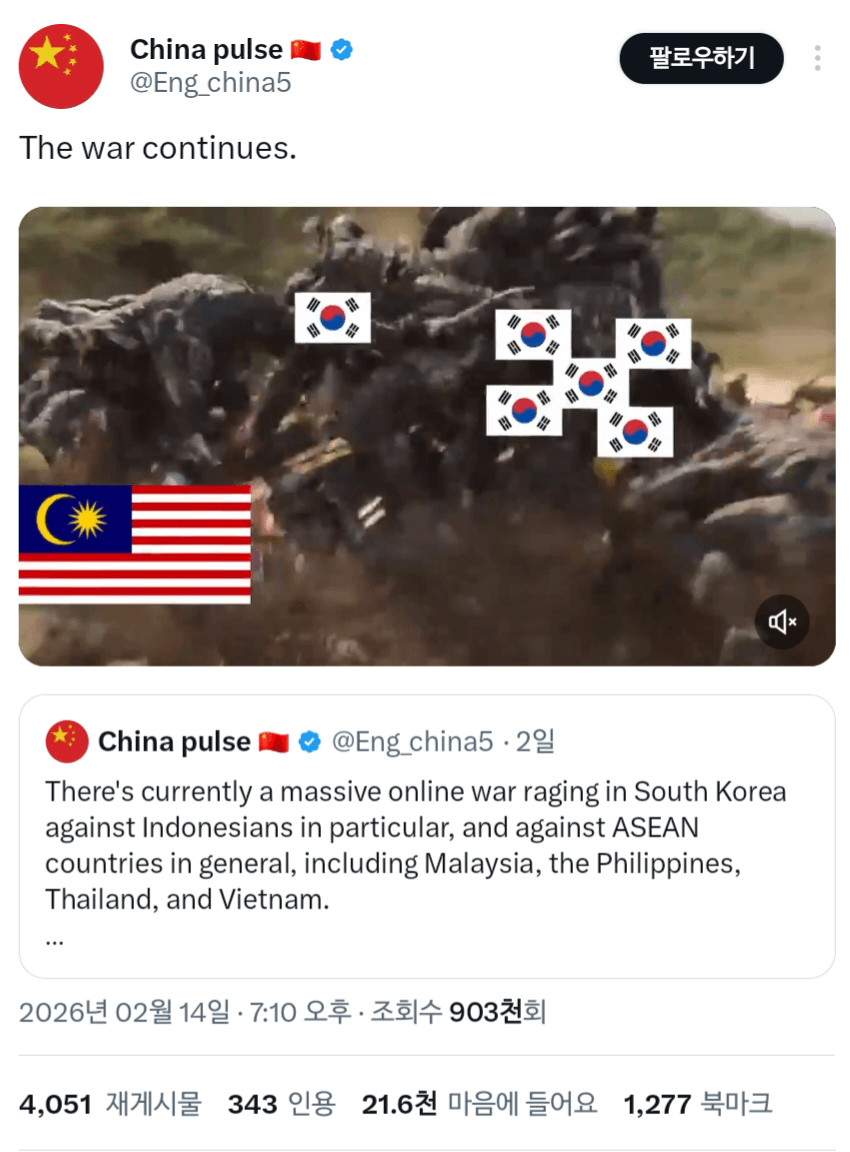
Task: Click the 1,277 북마크 bookmarks count
Action: click(x=698, y=1104)
